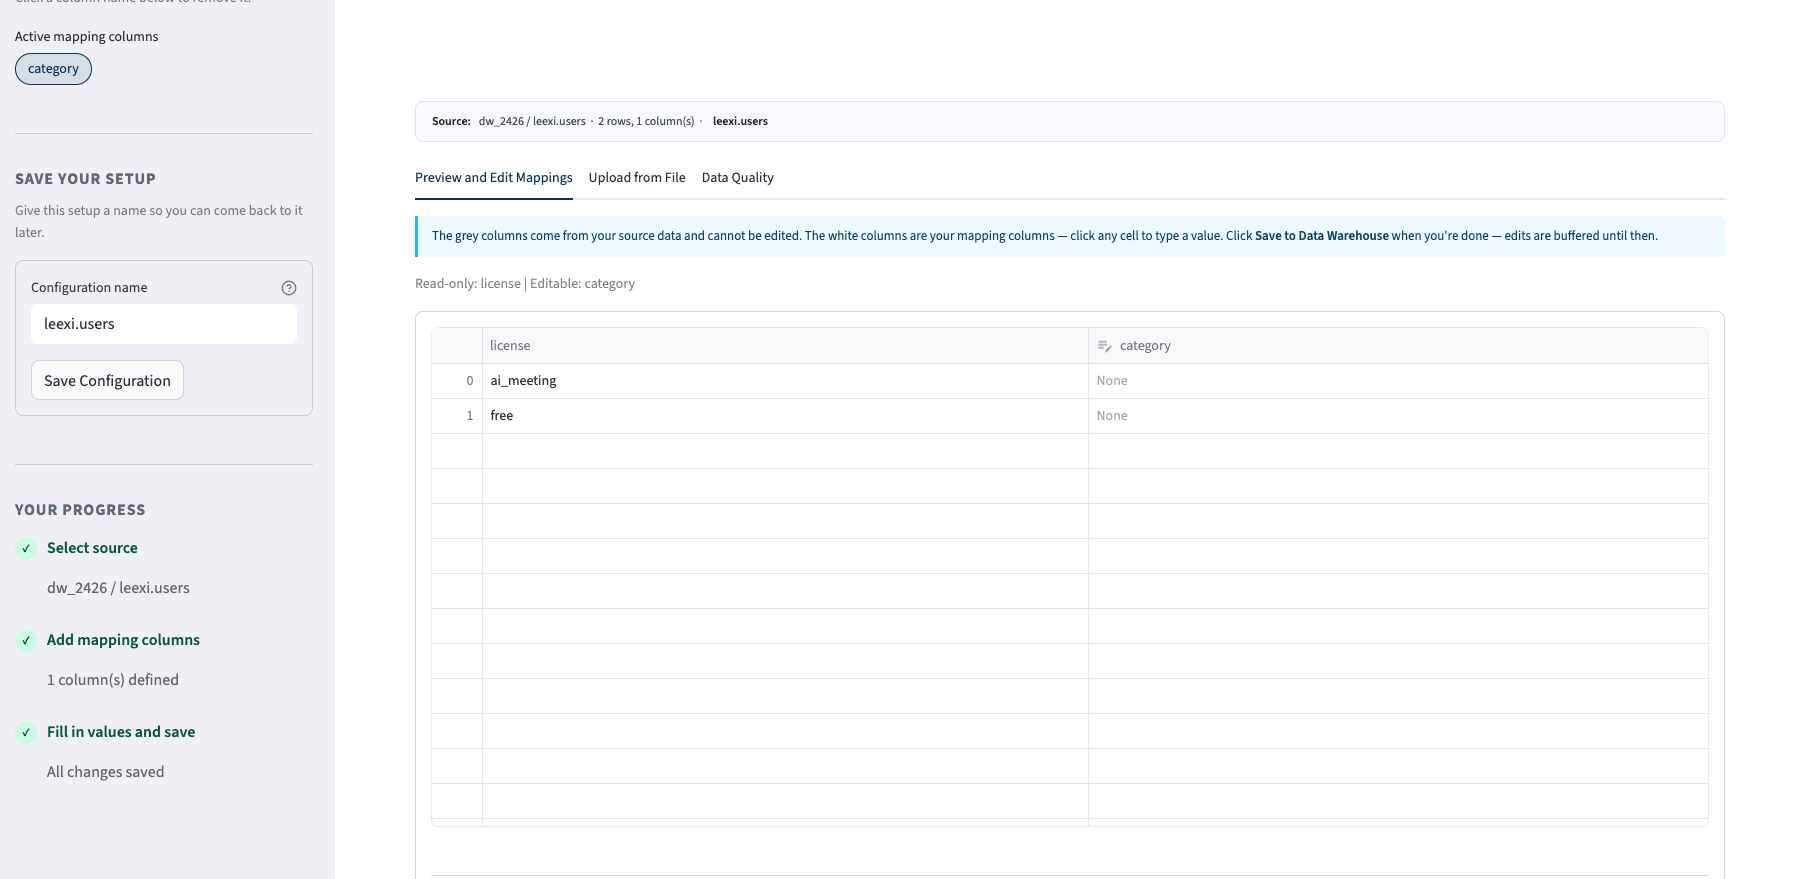Open the Upload from File tab
Image resolution: width=1812 pixels, height=879 pixels.
(637, 178)
